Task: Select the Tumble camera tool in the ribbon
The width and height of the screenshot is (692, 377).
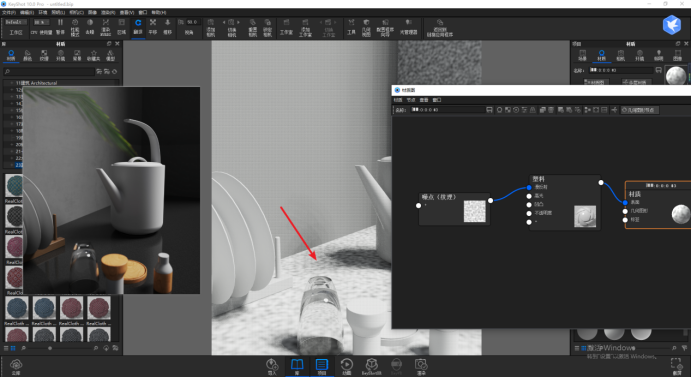Action: [138, 26]
